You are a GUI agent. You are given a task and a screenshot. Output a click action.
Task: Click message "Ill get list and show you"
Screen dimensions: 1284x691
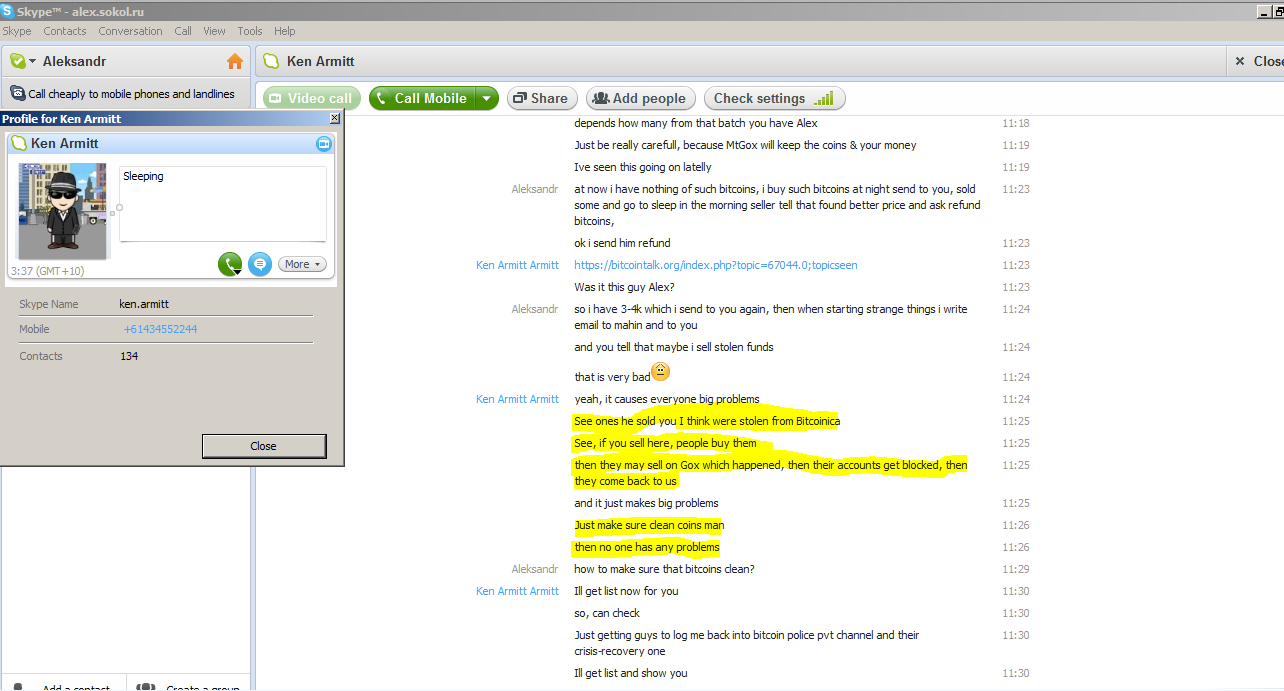coord(631,673)
